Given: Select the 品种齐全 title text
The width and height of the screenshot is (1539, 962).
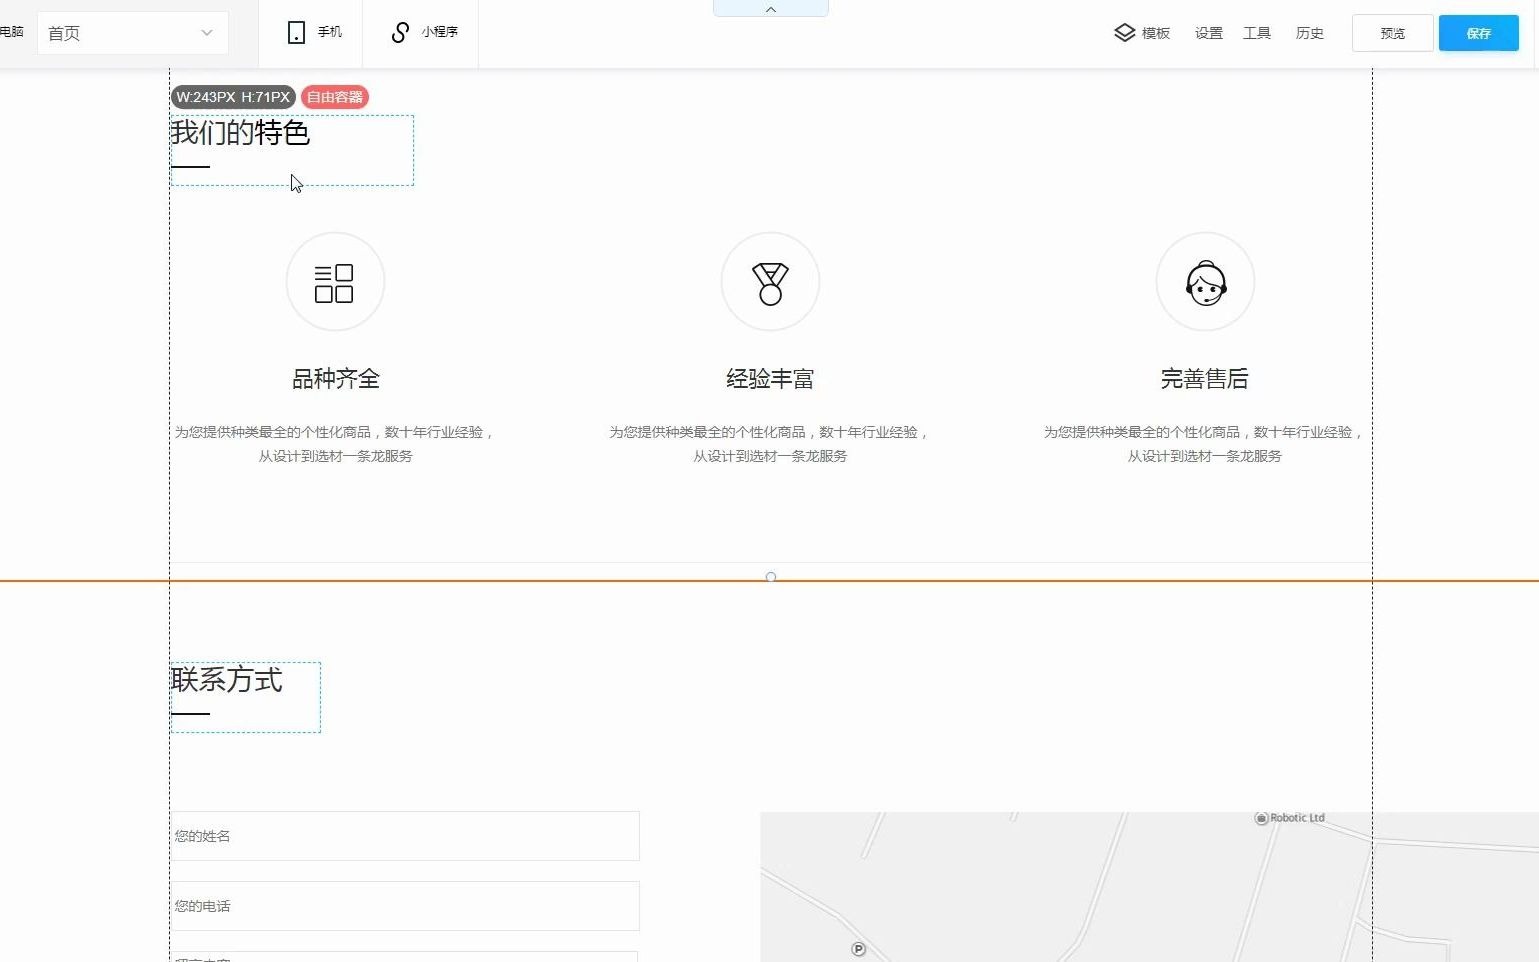Looking at the screenshot, I should (x=335, y=379).
